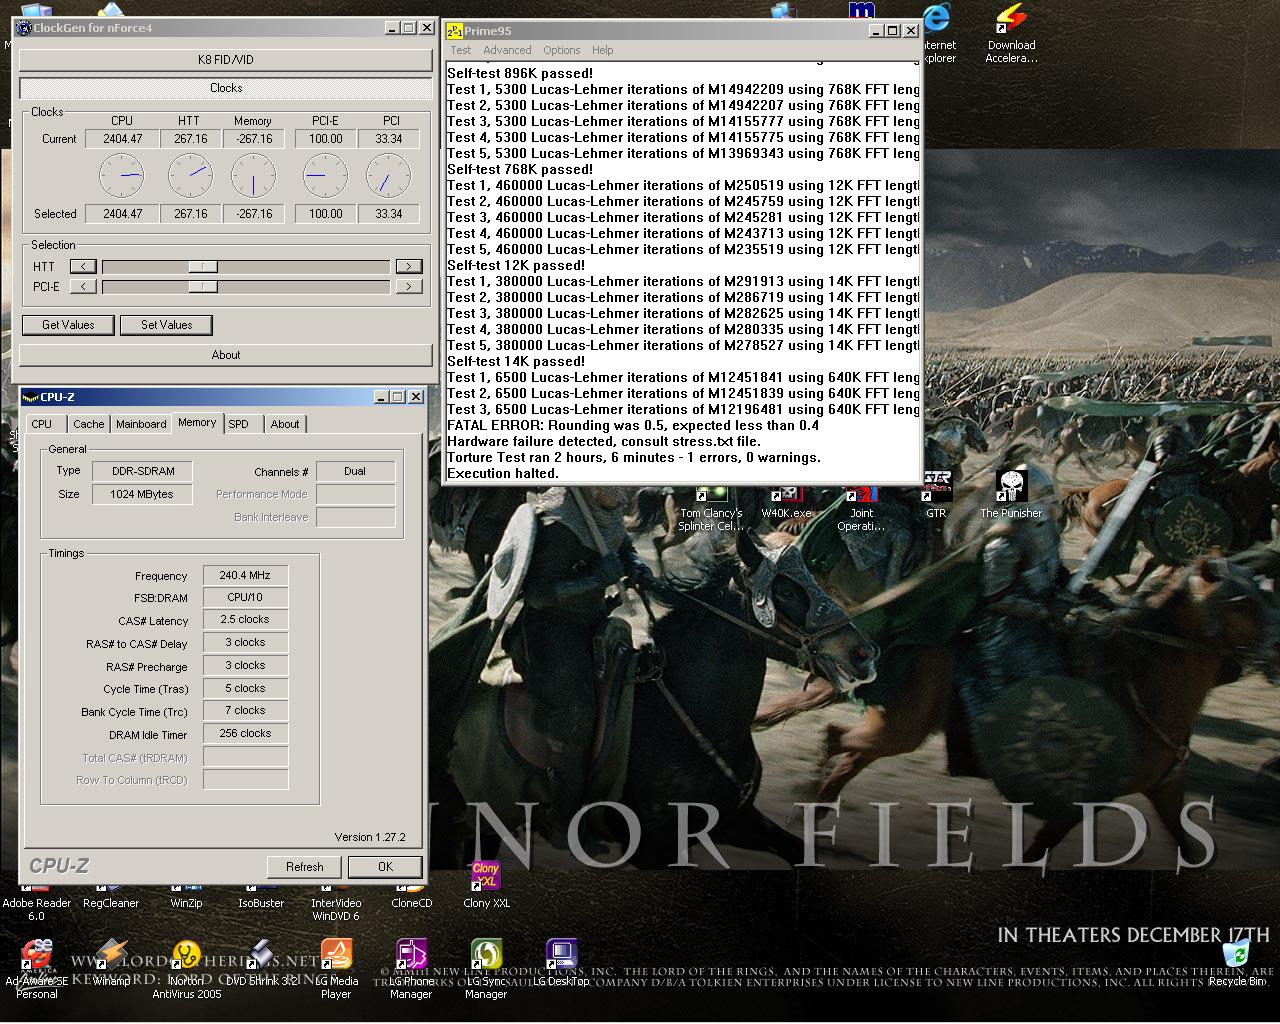
Task: Launch the W40K.exe desktop shortcut
Action: (787, 501)
